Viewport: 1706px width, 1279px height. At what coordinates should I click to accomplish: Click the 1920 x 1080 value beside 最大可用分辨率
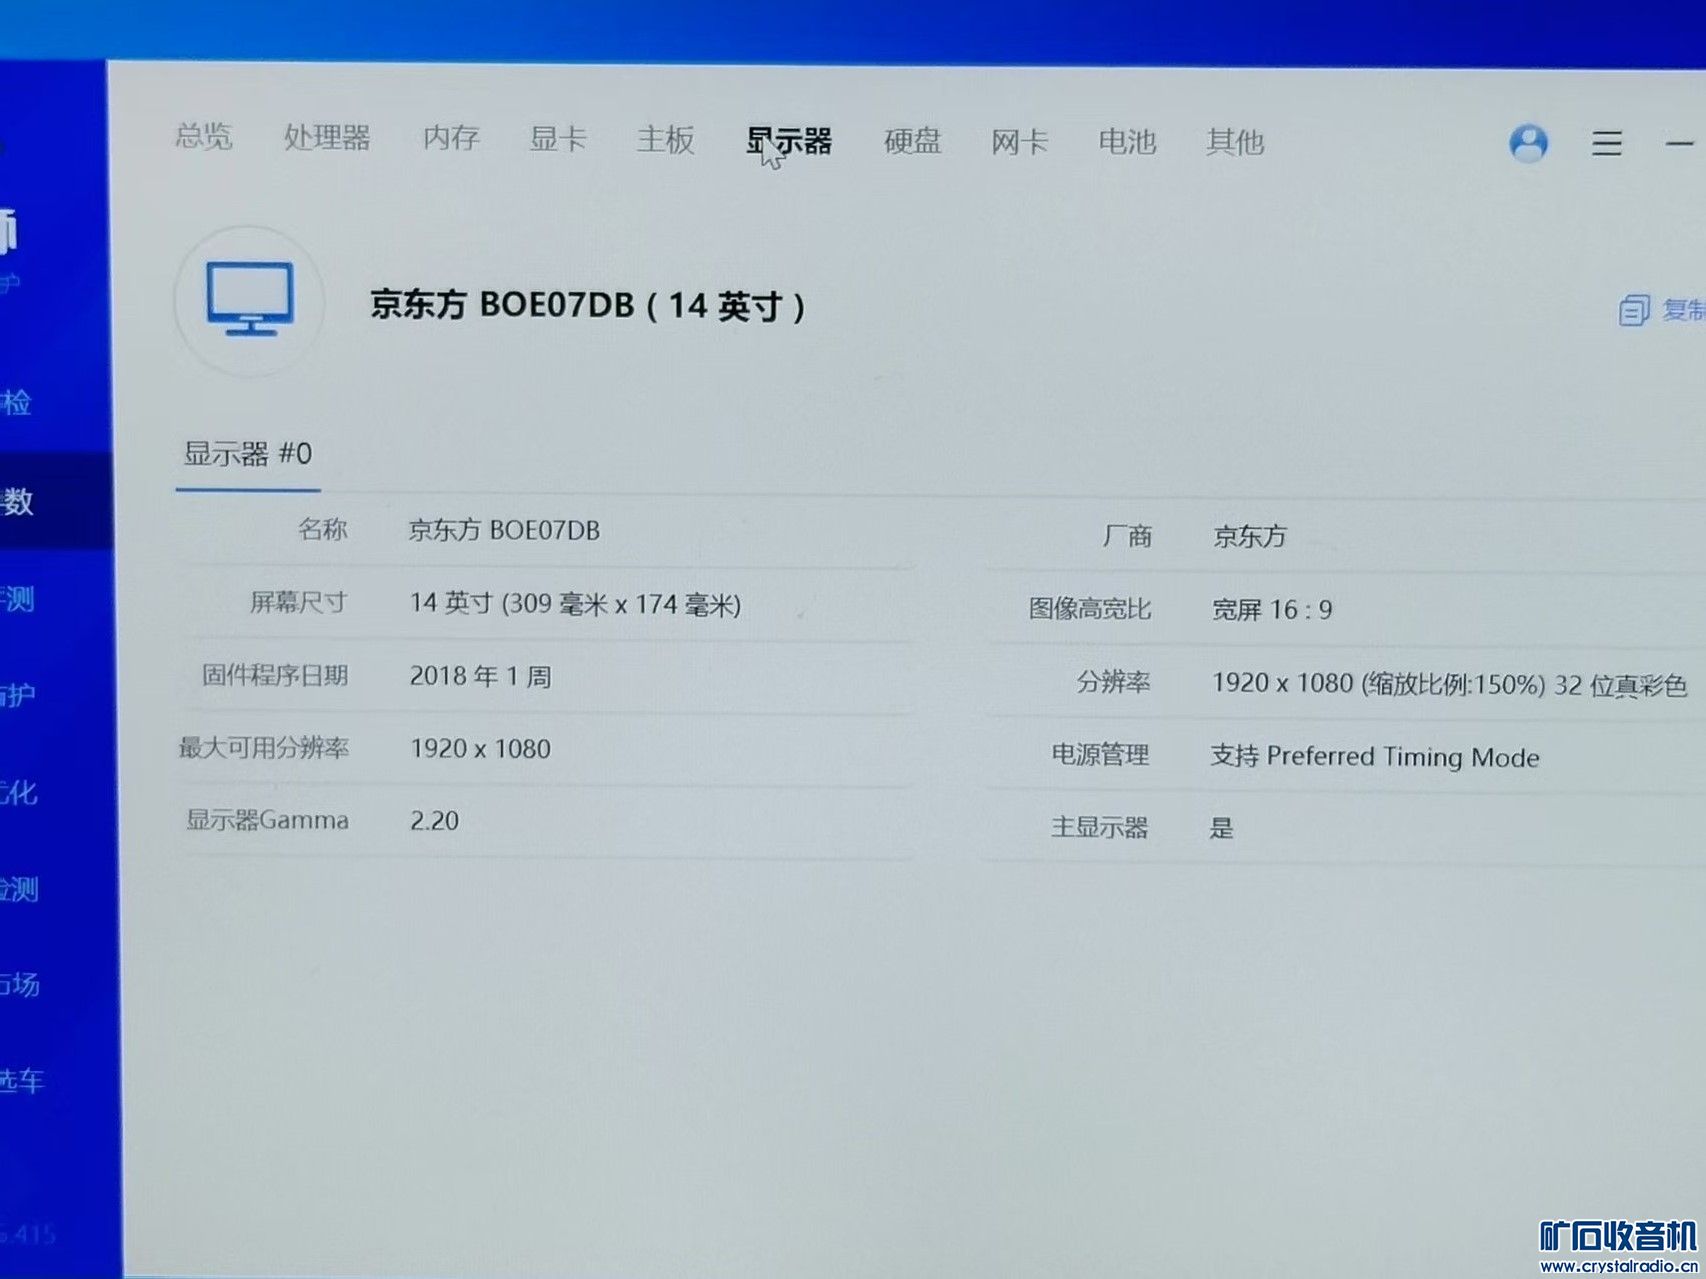pos(480,749)
